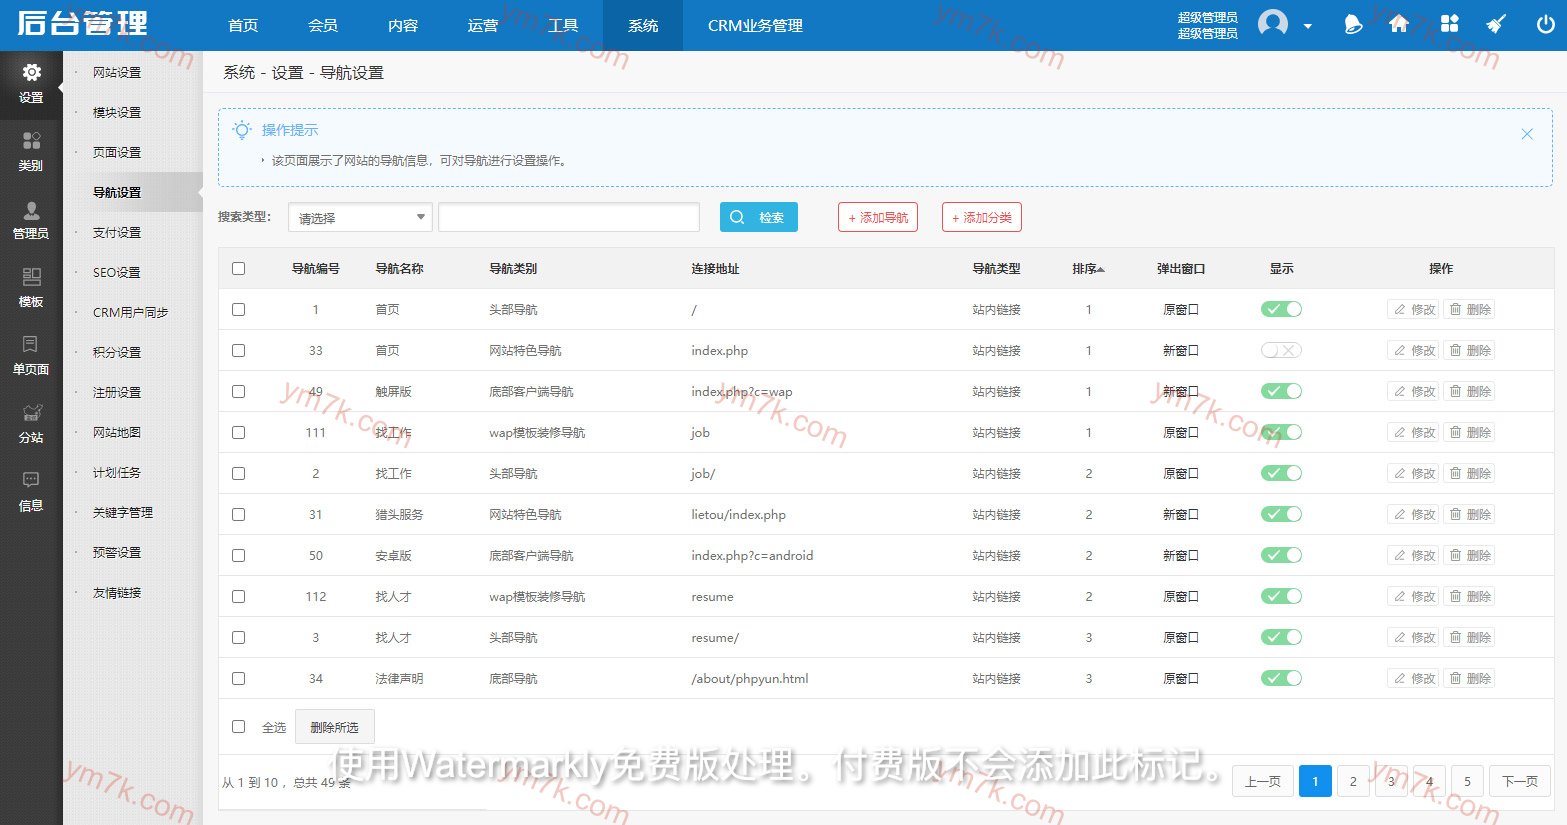Screen dimensions: 1567x825
Task: Open the SEO设置 side menu item
Action: point(117,272)
